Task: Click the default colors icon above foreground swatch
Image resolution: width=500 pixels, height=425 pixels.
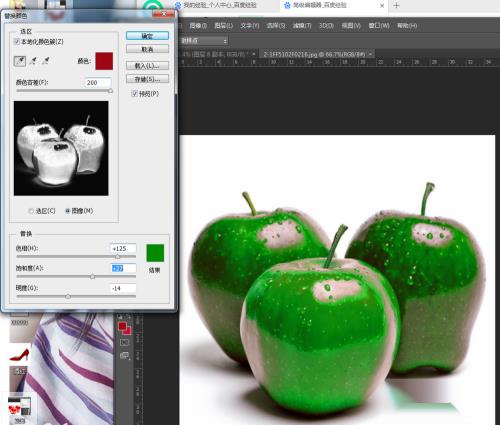Action: click(x=120, y=316)
